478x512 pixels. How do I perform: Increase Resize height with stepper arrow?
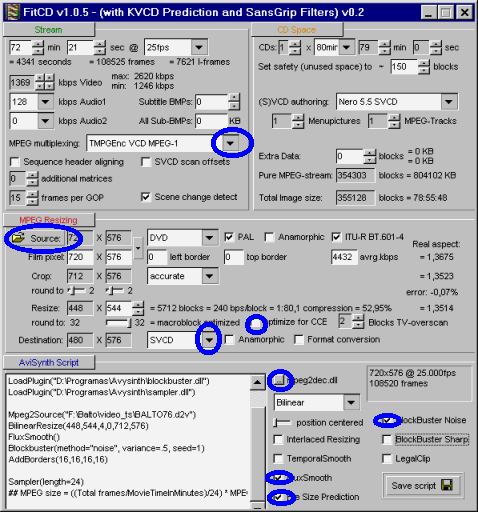tap(138, 305)
